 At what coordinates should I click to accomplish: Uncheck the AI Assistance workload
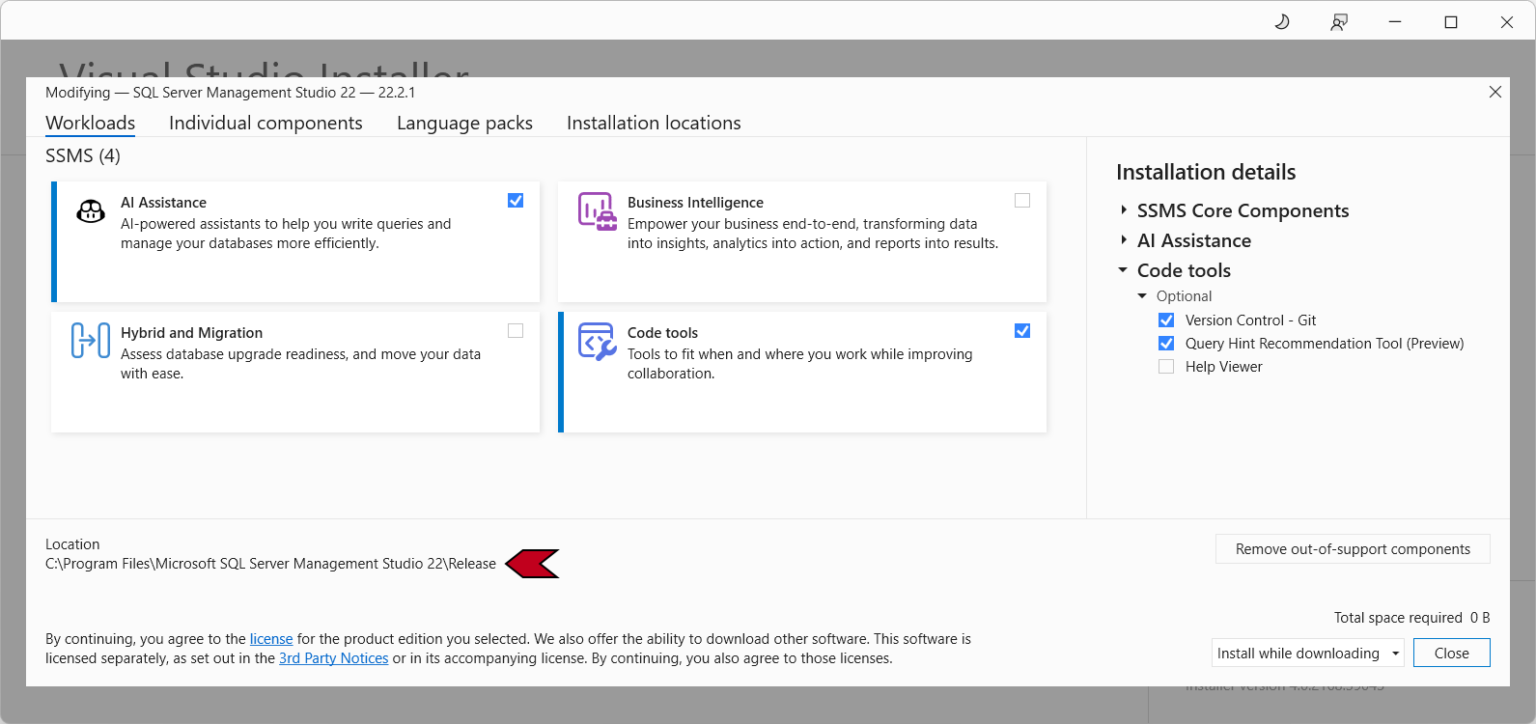(516, 200)
